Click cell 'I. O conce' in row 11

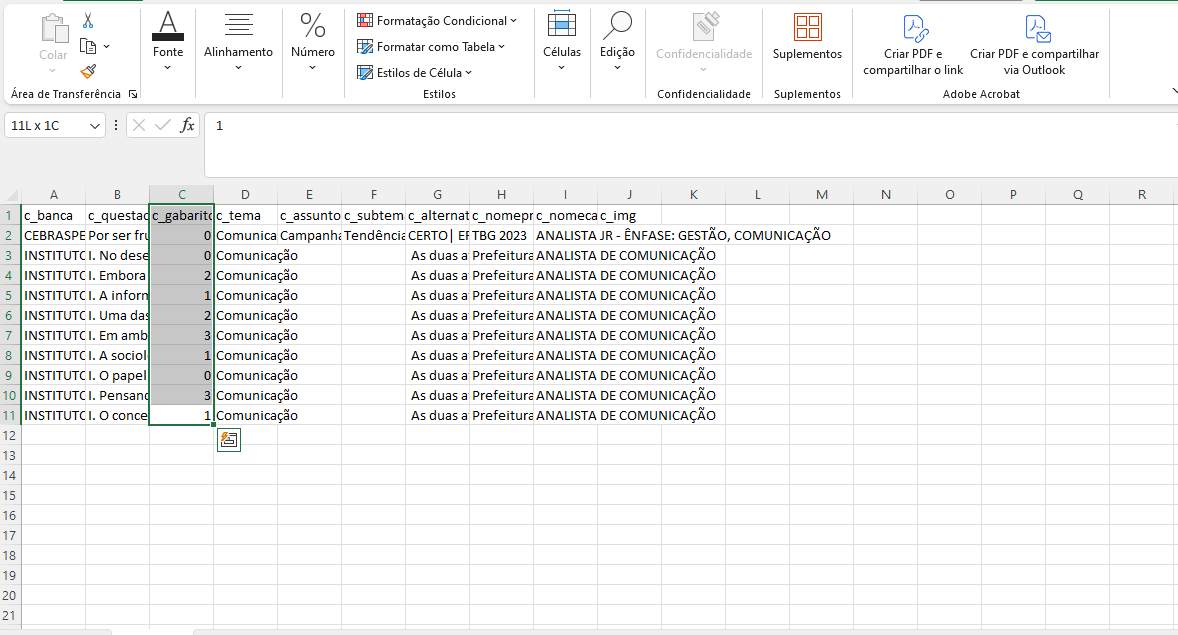[117, 416]
